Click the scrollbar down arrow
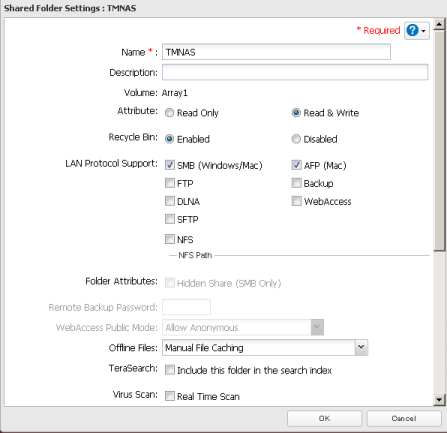 (x=439, y=400)
